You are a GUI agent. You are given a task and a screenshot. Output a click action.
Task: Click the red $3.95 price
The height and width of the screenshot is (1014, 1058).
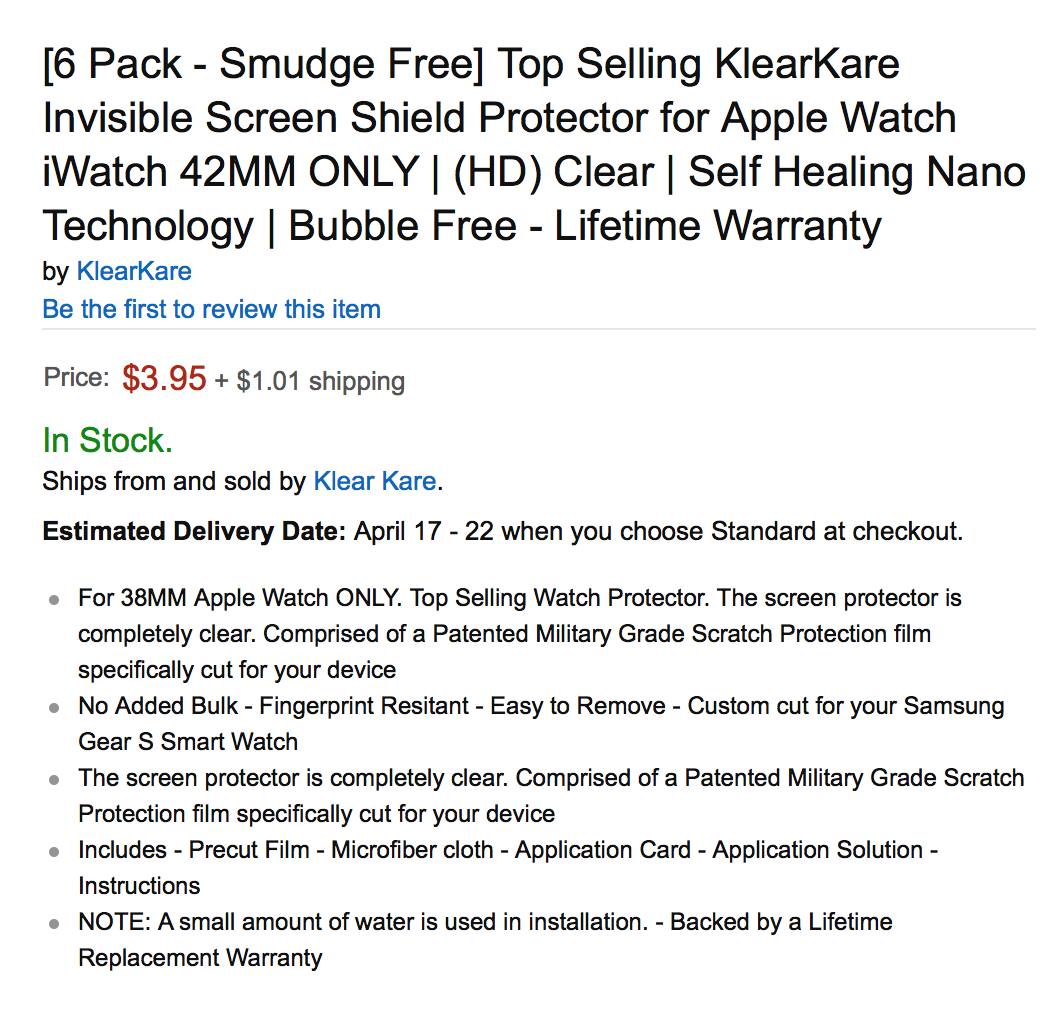(x=164, y=379)
